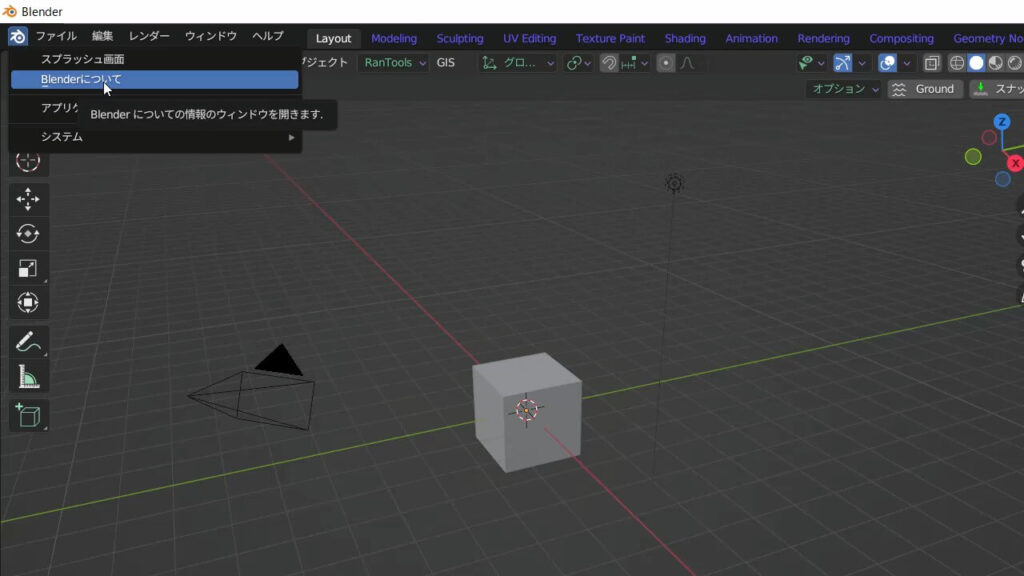
Task: Select the point light object in the viewport
Action: [674, 184]
